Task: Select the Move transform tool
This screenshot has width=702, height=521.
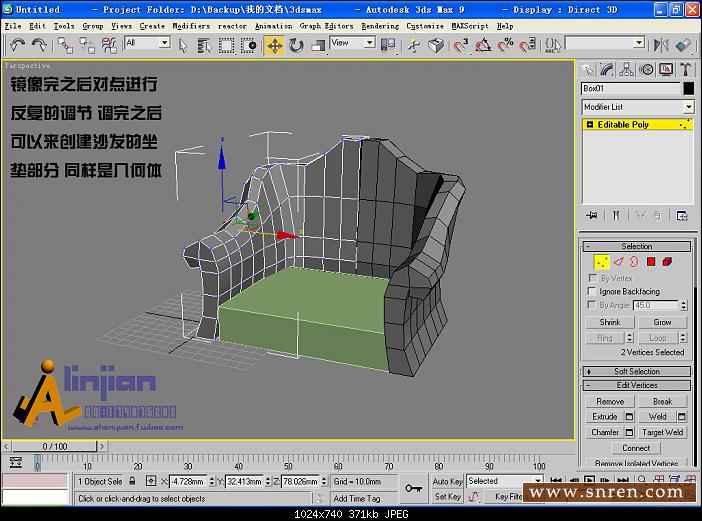Action: click(x=274, y=45)
